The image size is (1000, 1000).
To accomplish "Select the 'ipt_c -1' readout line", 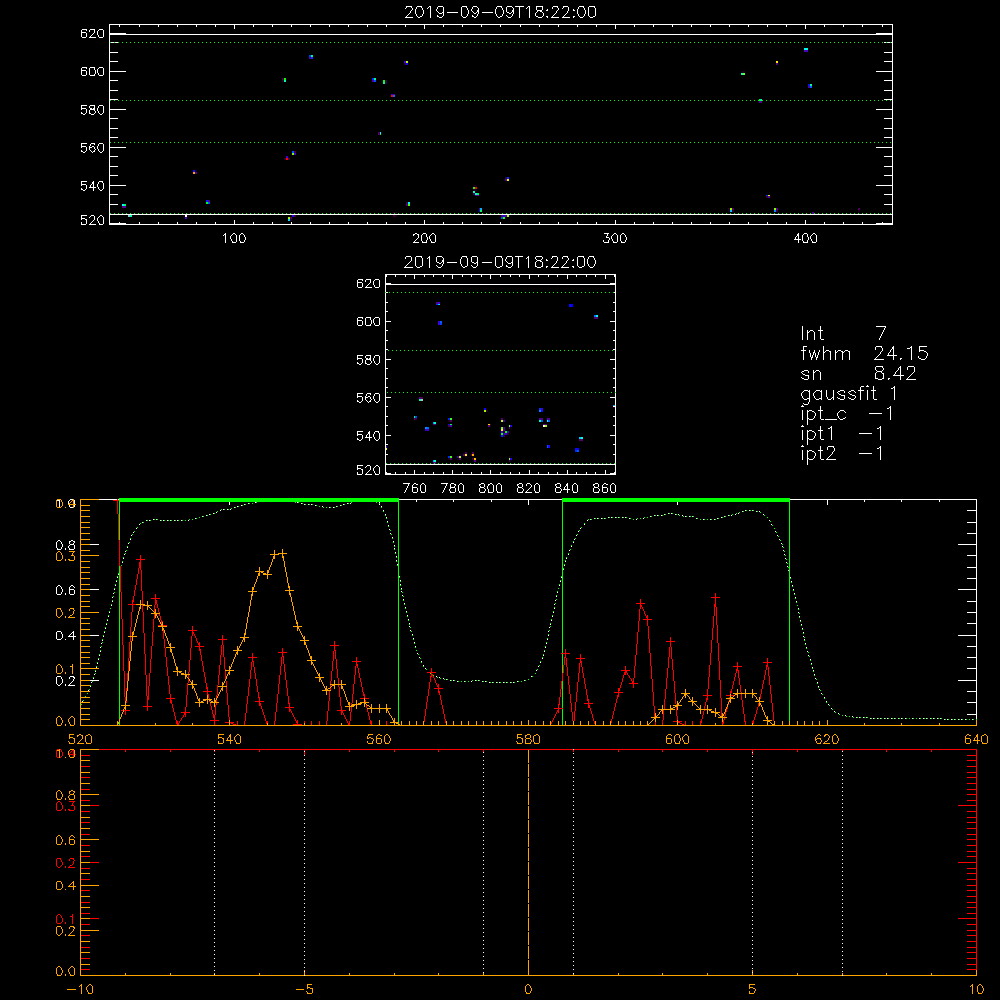I will [847, 414].
